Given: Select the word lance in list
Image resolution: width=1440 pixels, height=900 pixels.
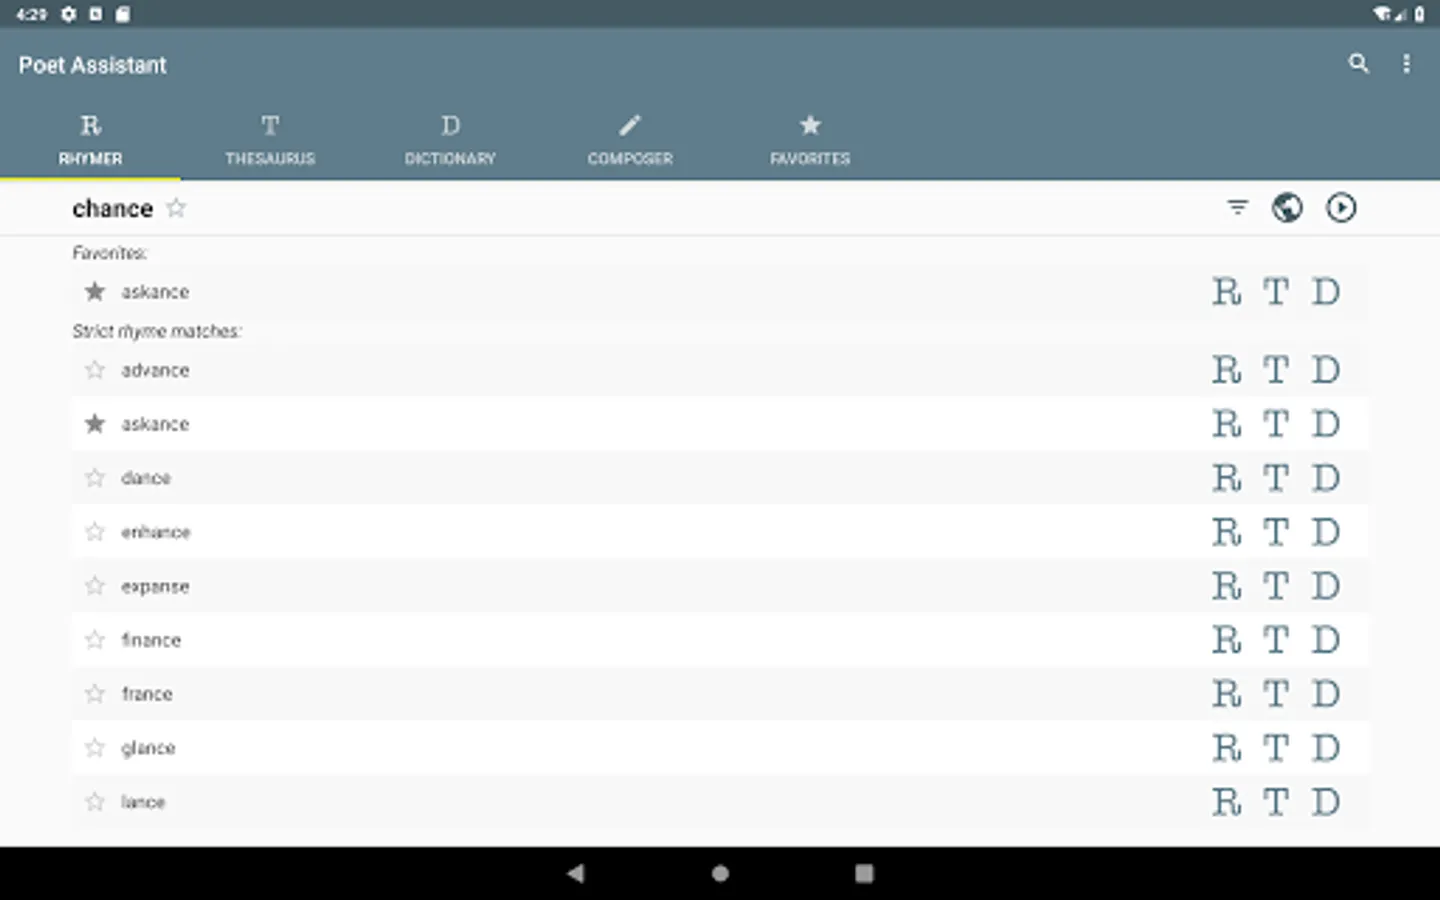Looking at the screenshot, I should click(143, 802).
